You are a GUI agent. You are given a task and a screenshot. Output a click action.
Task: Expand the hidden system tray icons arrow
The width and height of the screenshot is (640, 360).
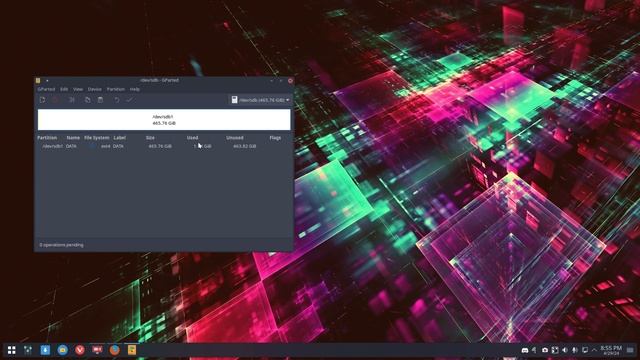(x=594, y=350)
